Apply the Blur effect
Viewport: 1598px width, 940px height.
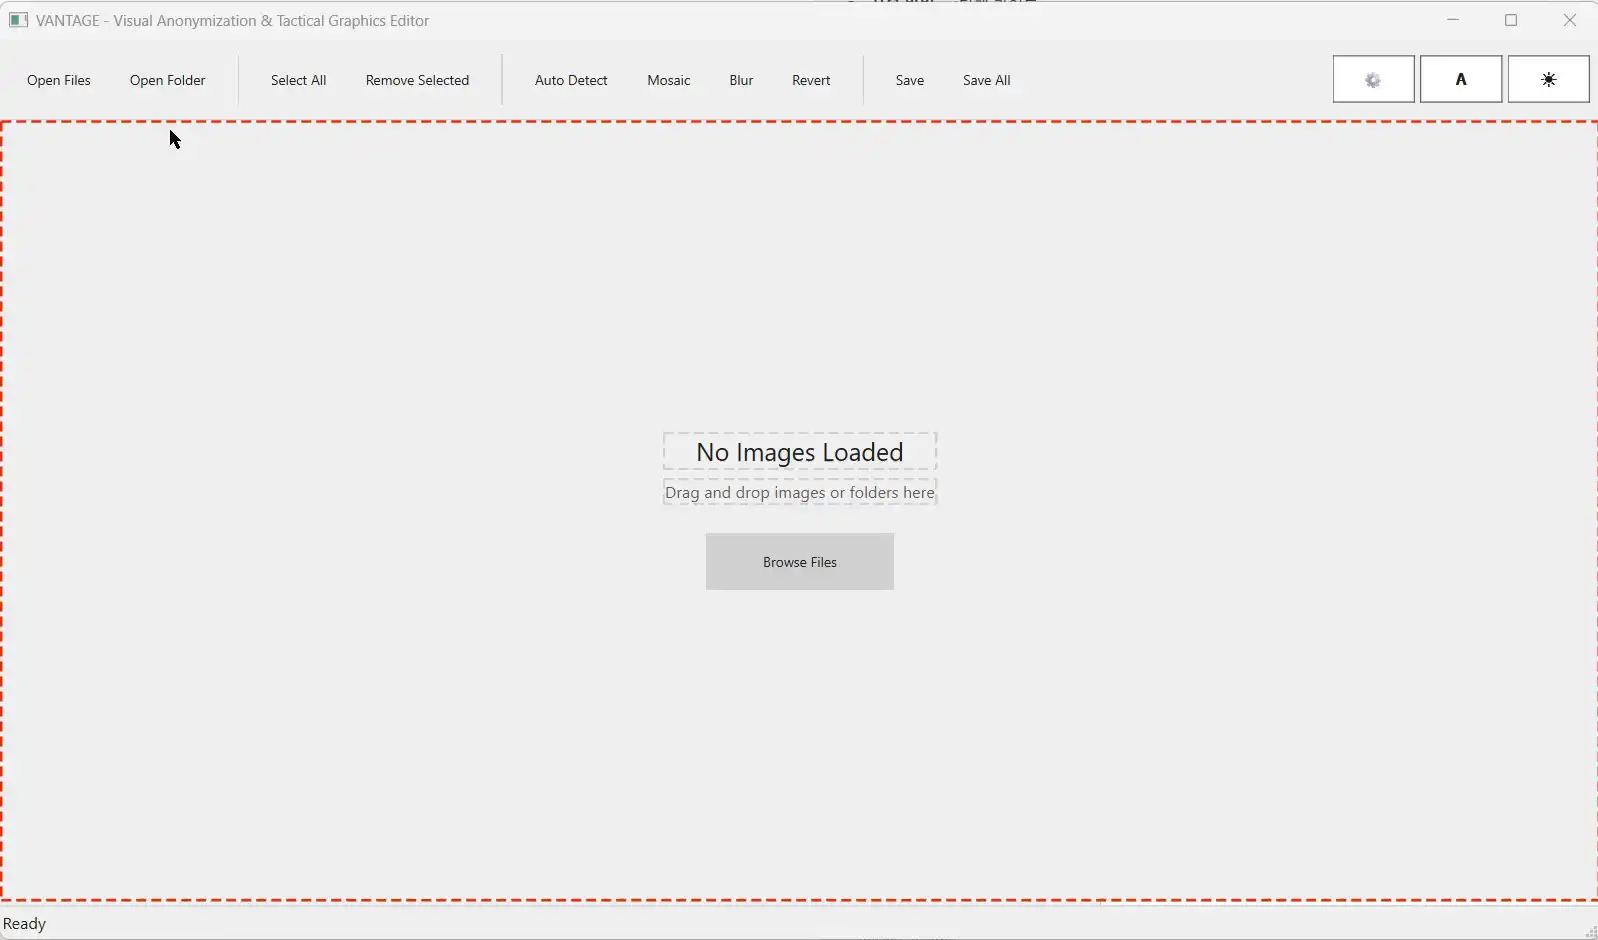741,81
